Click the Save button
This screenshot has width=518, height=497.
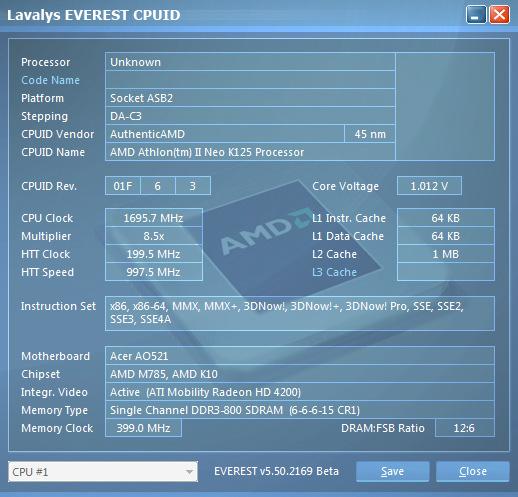click(x=392, y=472)
